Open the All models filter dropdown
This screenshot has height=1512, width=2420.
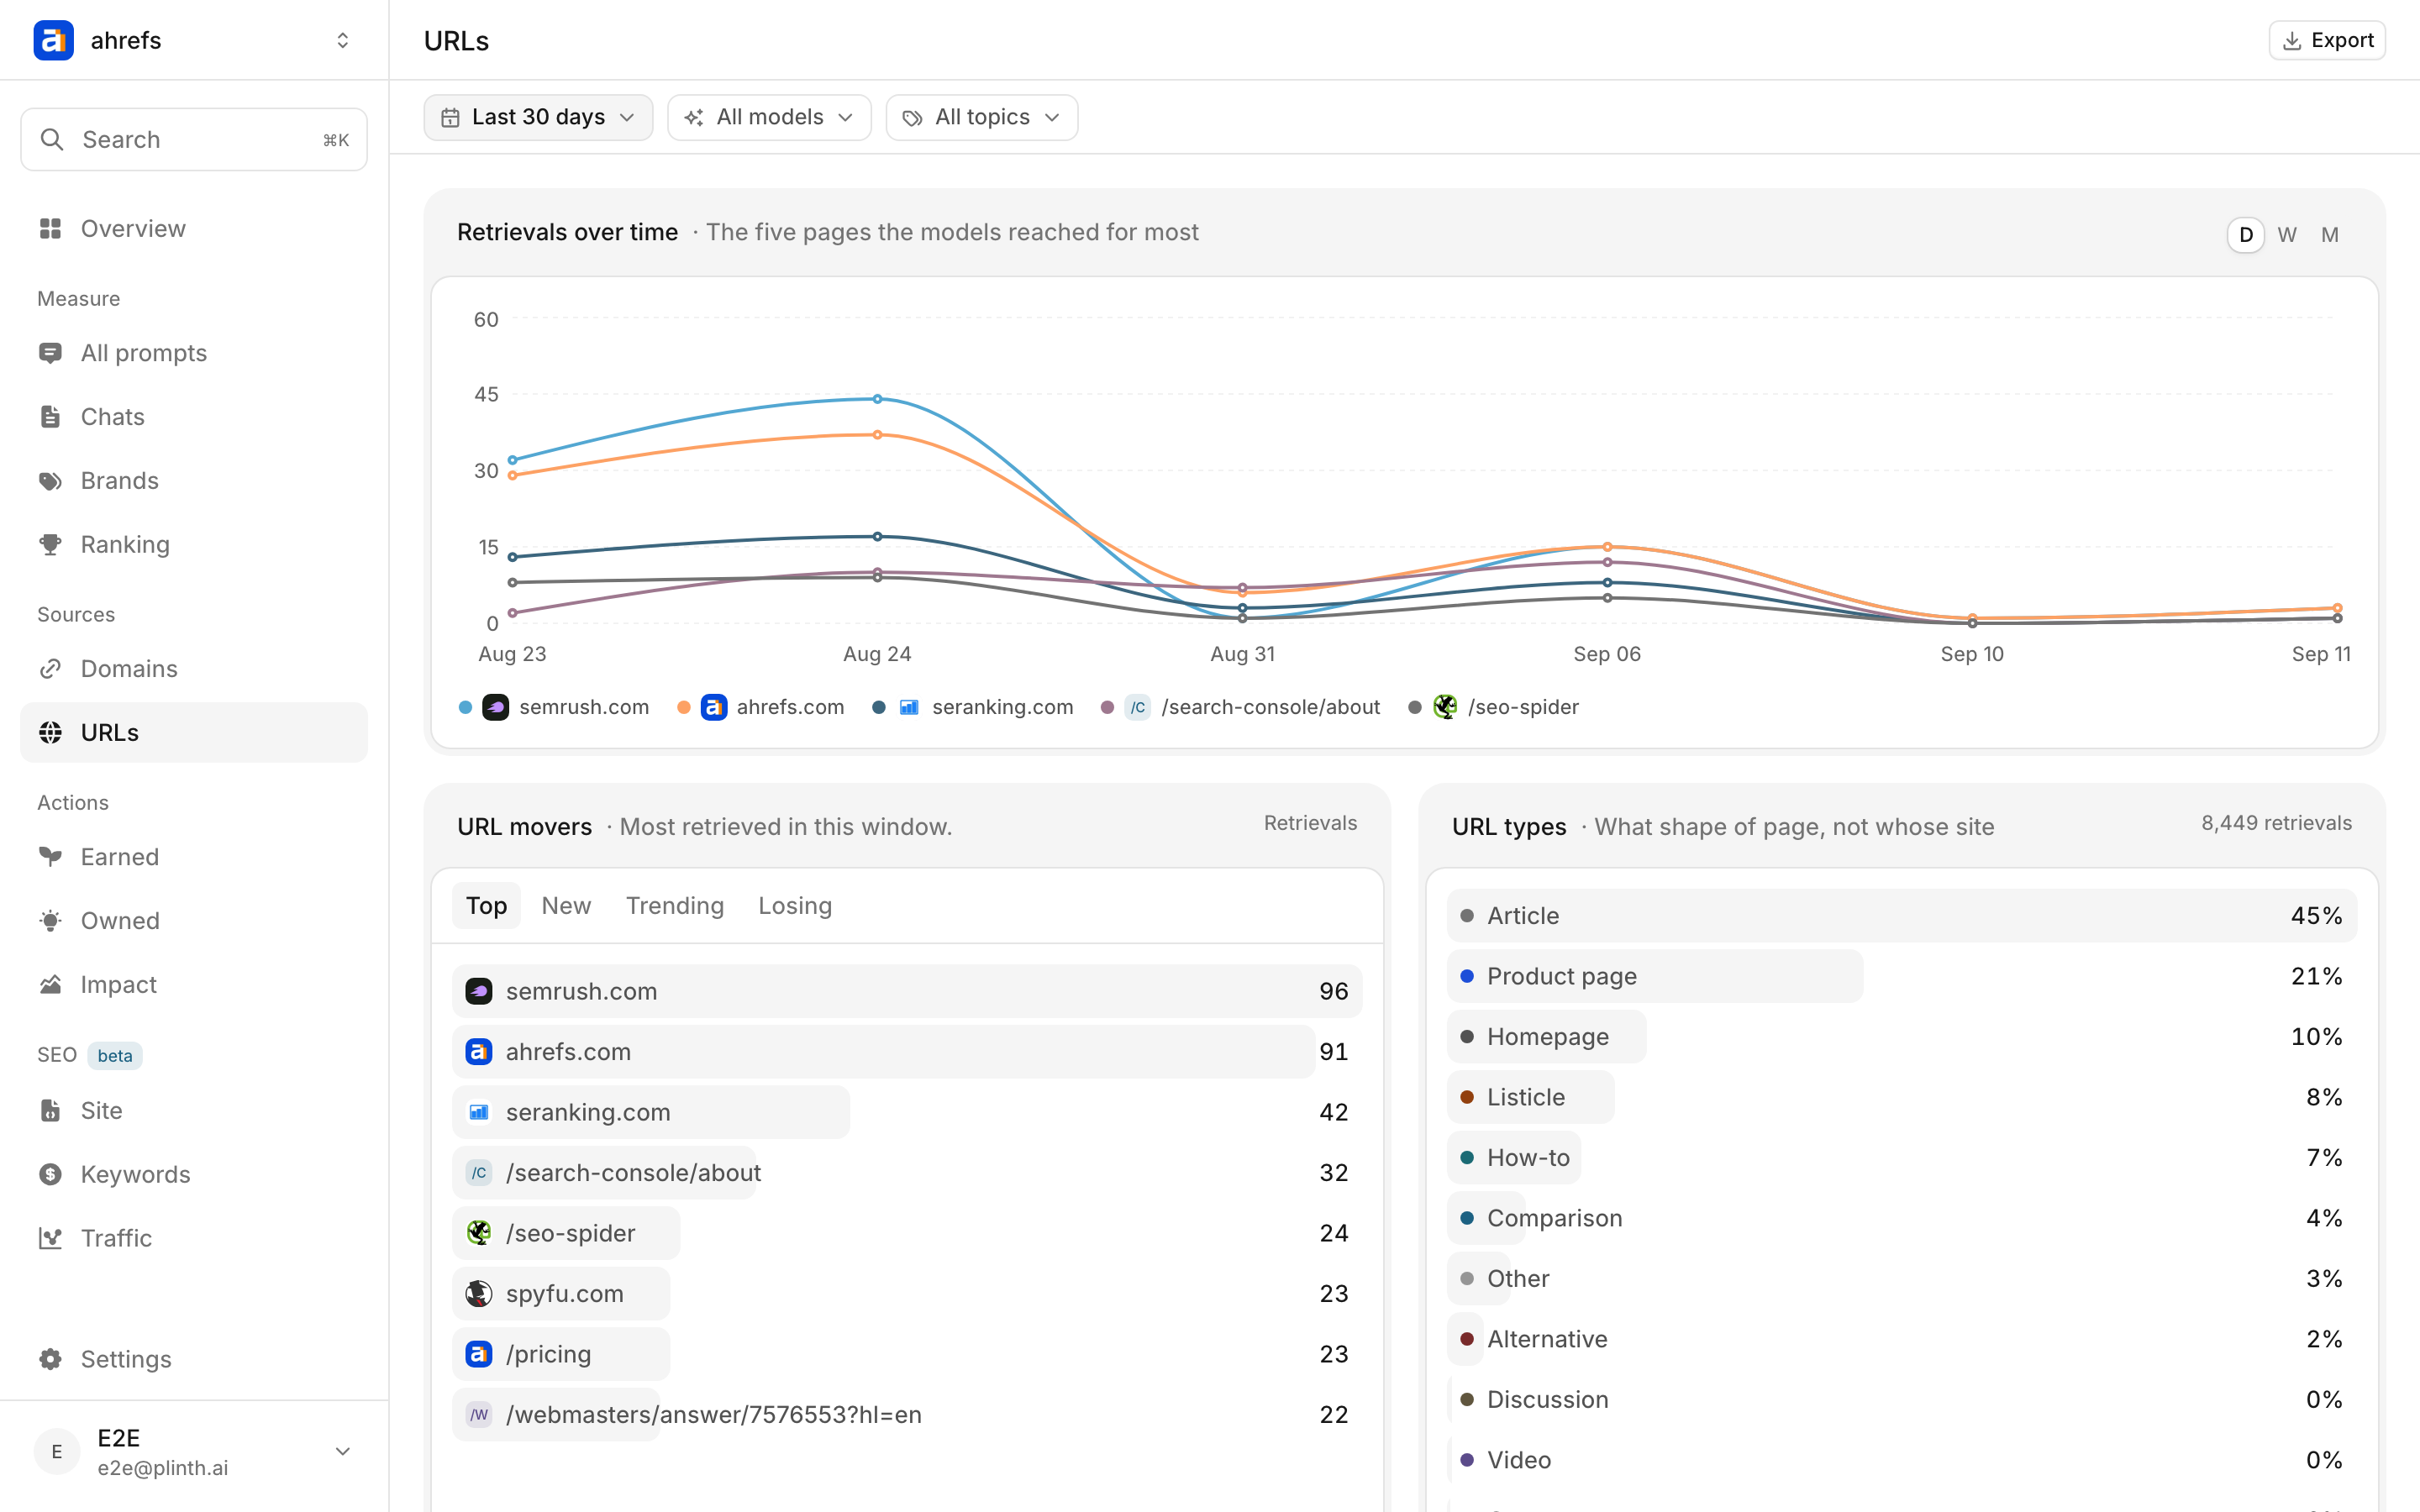(769, 118)
